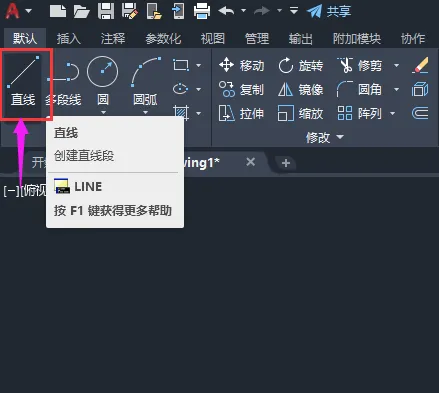This screenshot has height=393, width=439.
Task: Open the viewport controls [-] label
Action: pyautogui.click(x=11, y=191)
